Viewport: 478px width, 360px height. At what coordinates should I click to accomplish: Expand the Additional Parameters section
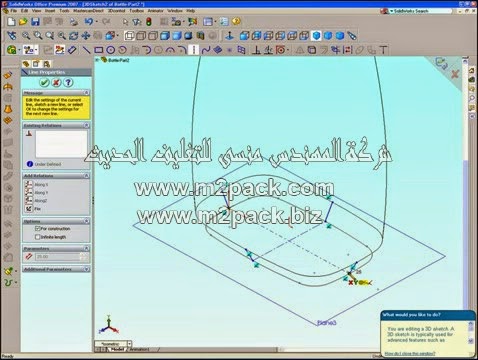[86, 269]
